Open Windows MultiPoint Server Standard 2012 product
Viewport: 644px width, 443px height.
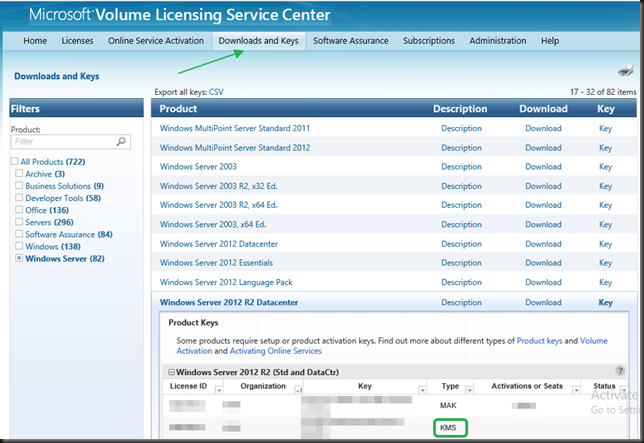pos(235,147)
